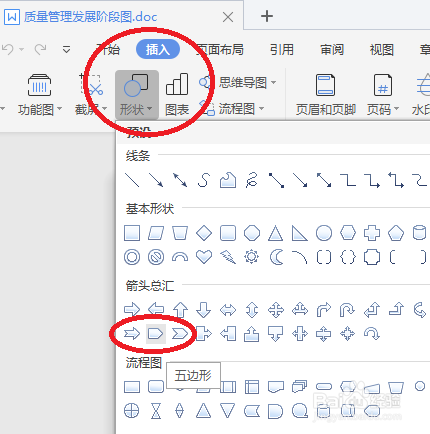
Task: Select the up arrow block shape
Action: pos(180,310)
